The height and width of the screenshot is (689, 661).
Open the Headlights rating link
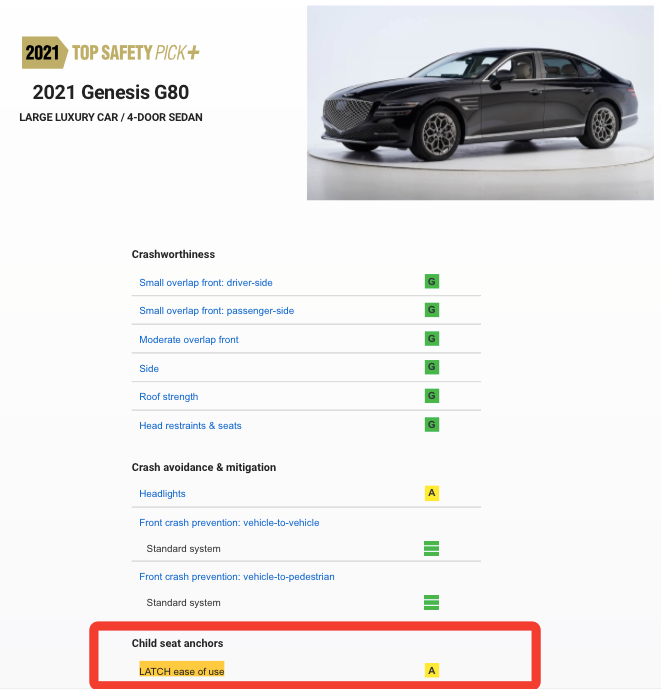(x=162, y=494)
